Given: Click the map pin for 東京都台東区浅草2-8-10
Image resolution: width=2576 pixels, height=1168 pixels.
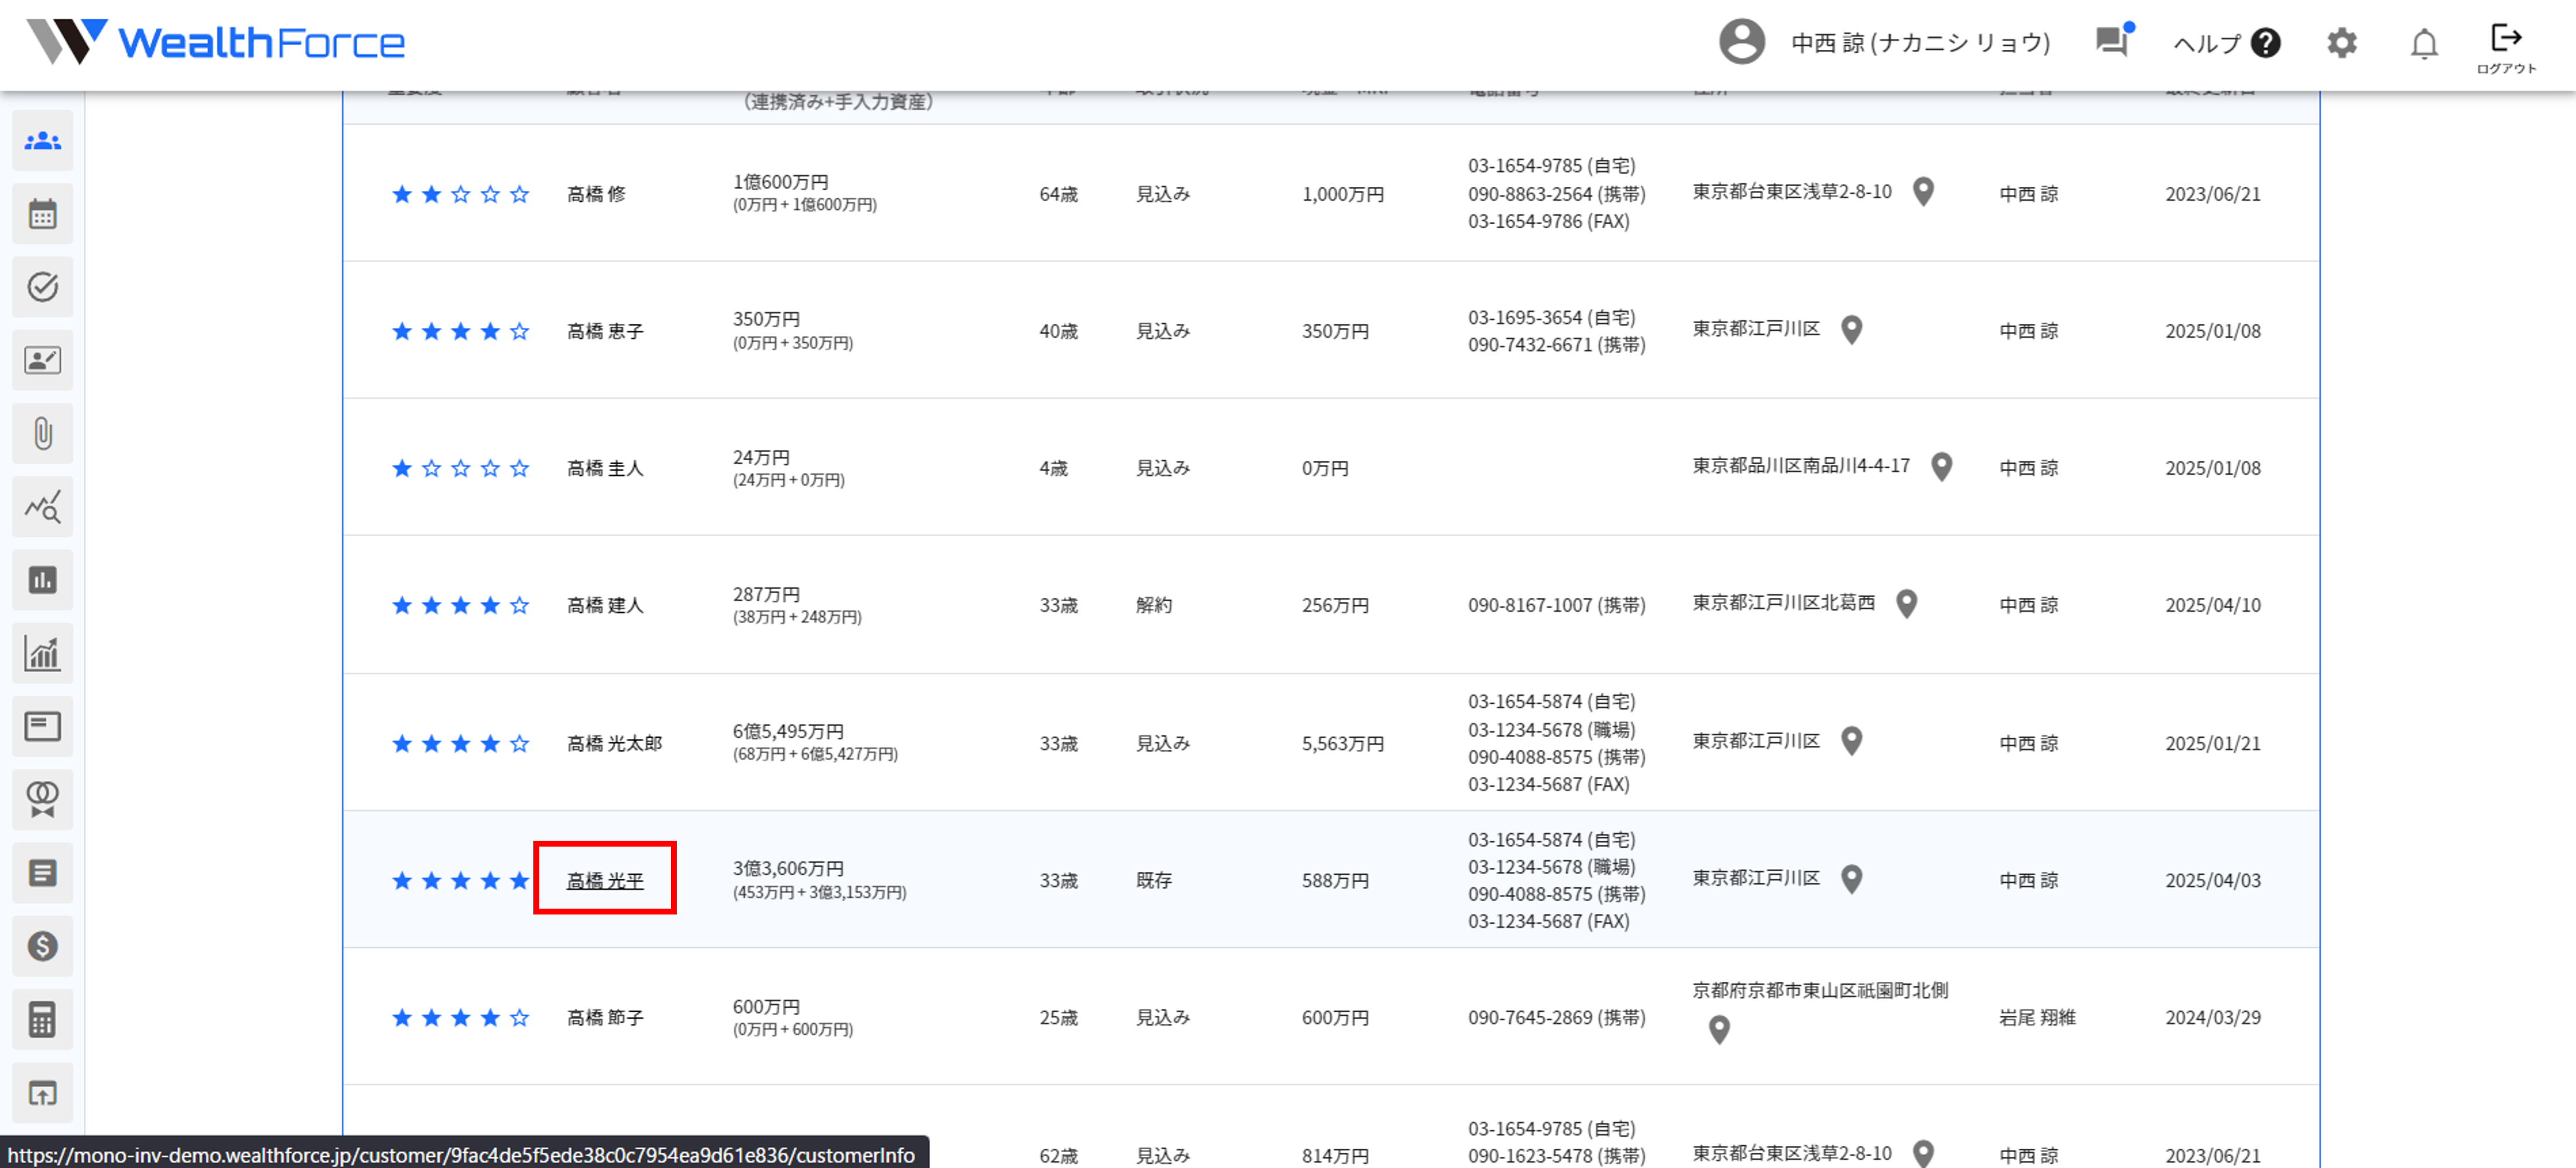Looking at the screenshot, I should [x=1922, y=191].
